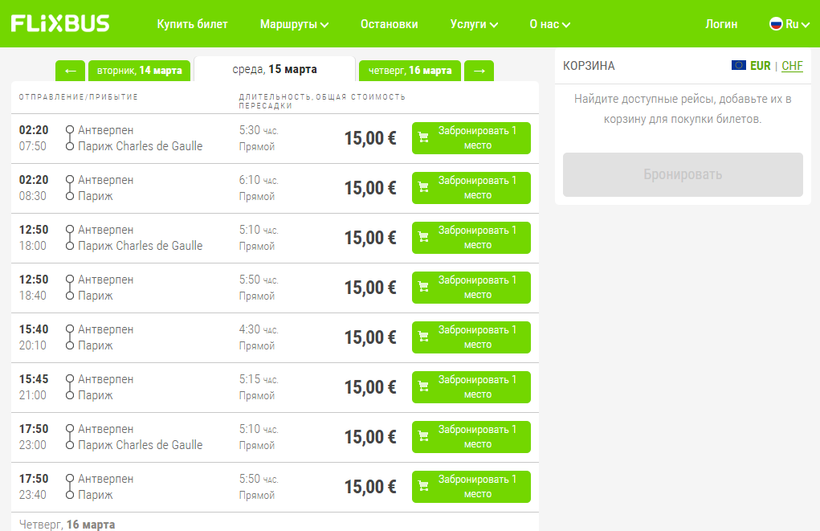Image resolution: width=820 pixels, height=531 pixels.
Task: Select EUR as currency
Action: click(760, 66)
